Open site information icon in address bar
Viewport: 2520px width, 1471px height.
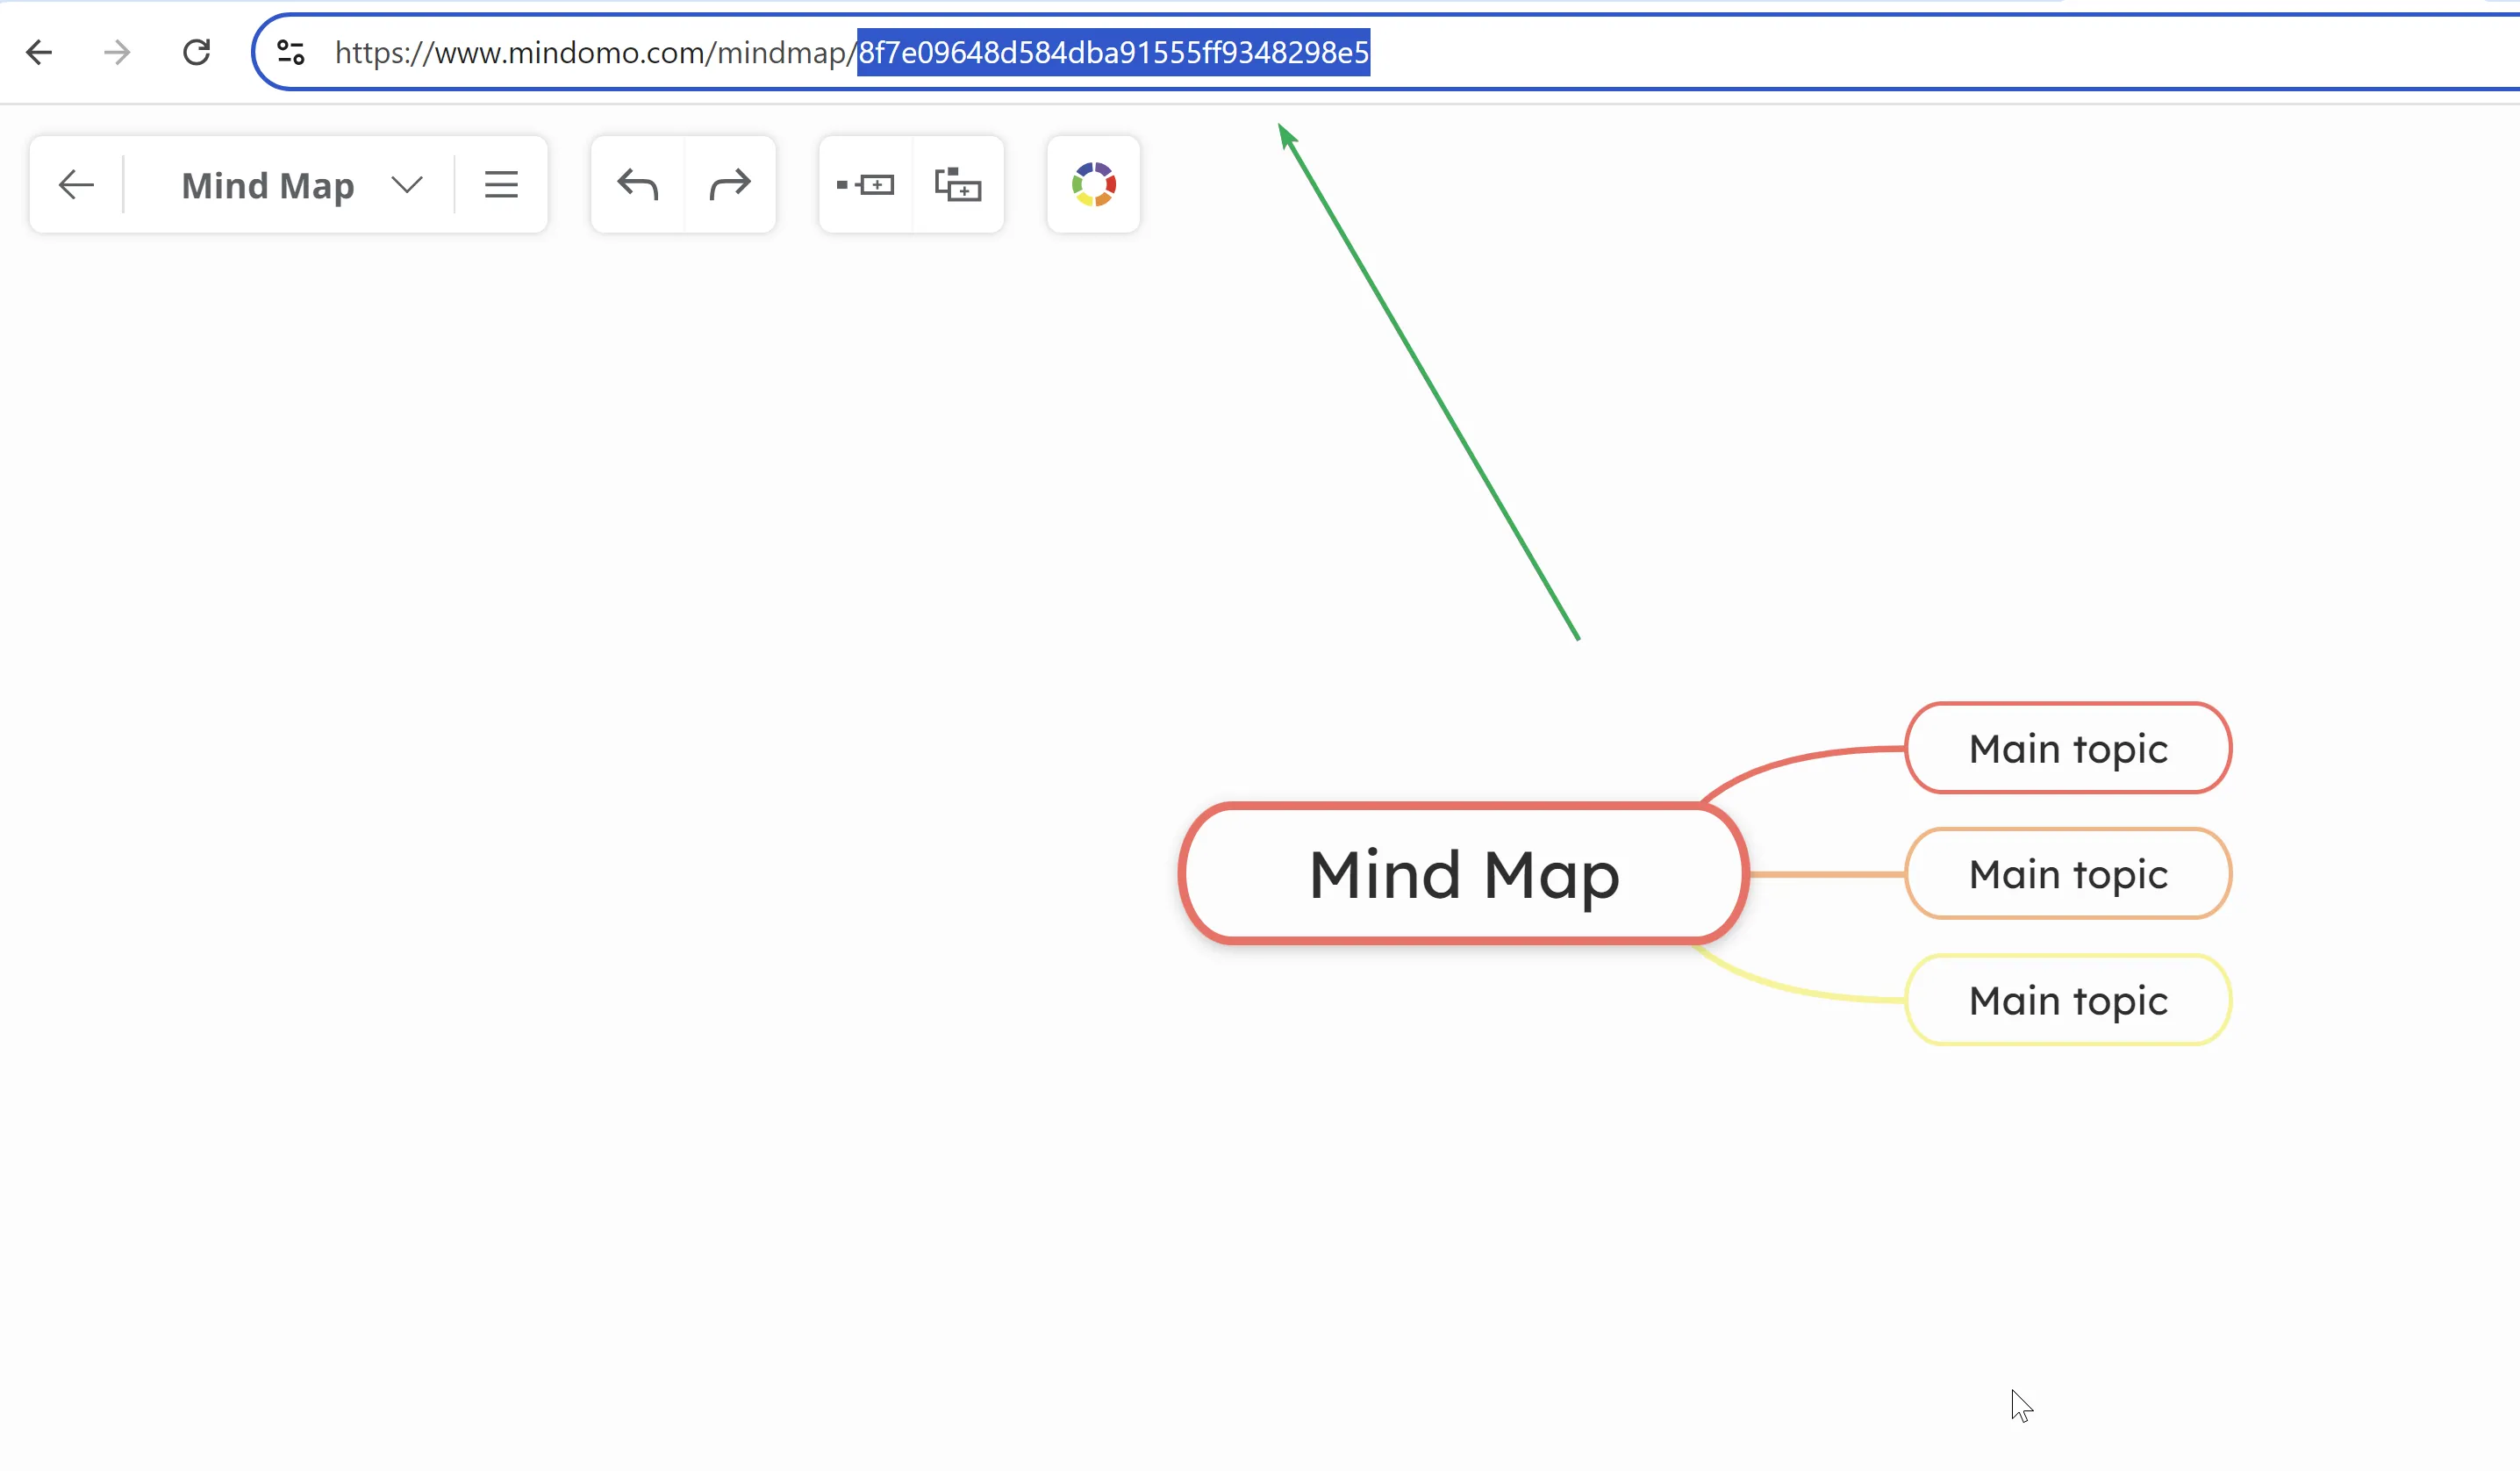click(291, 52)
